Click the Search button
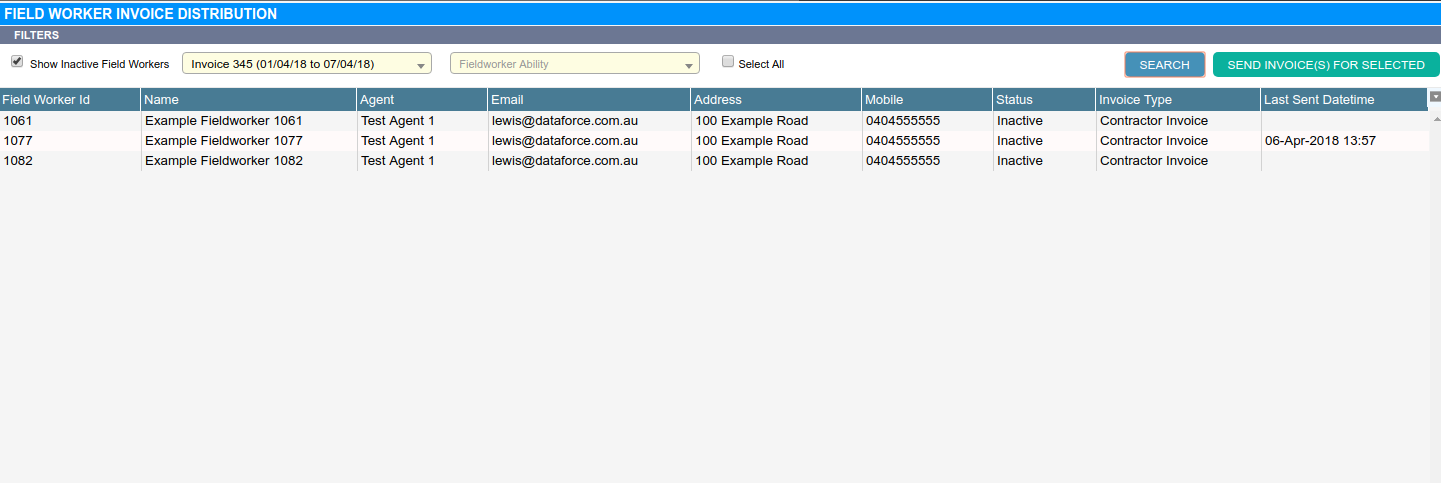1441x483 pixels. [x=1164, y=65]
